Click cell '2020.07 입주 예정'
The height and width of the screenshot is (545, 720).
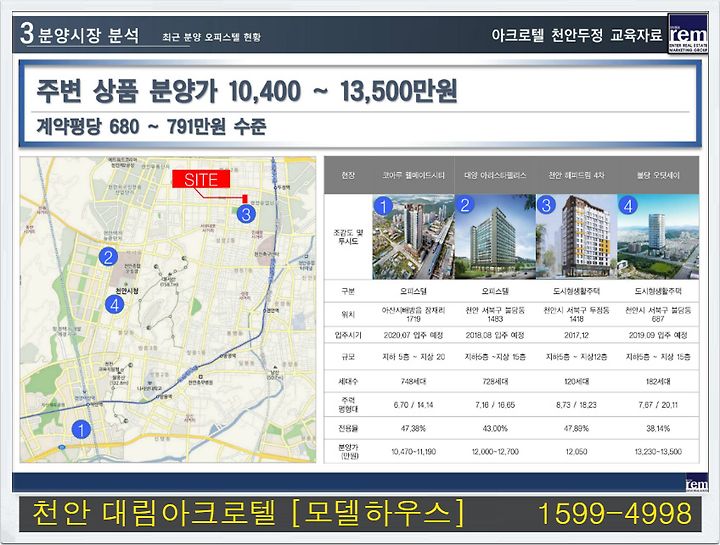(x=413, y=335)
